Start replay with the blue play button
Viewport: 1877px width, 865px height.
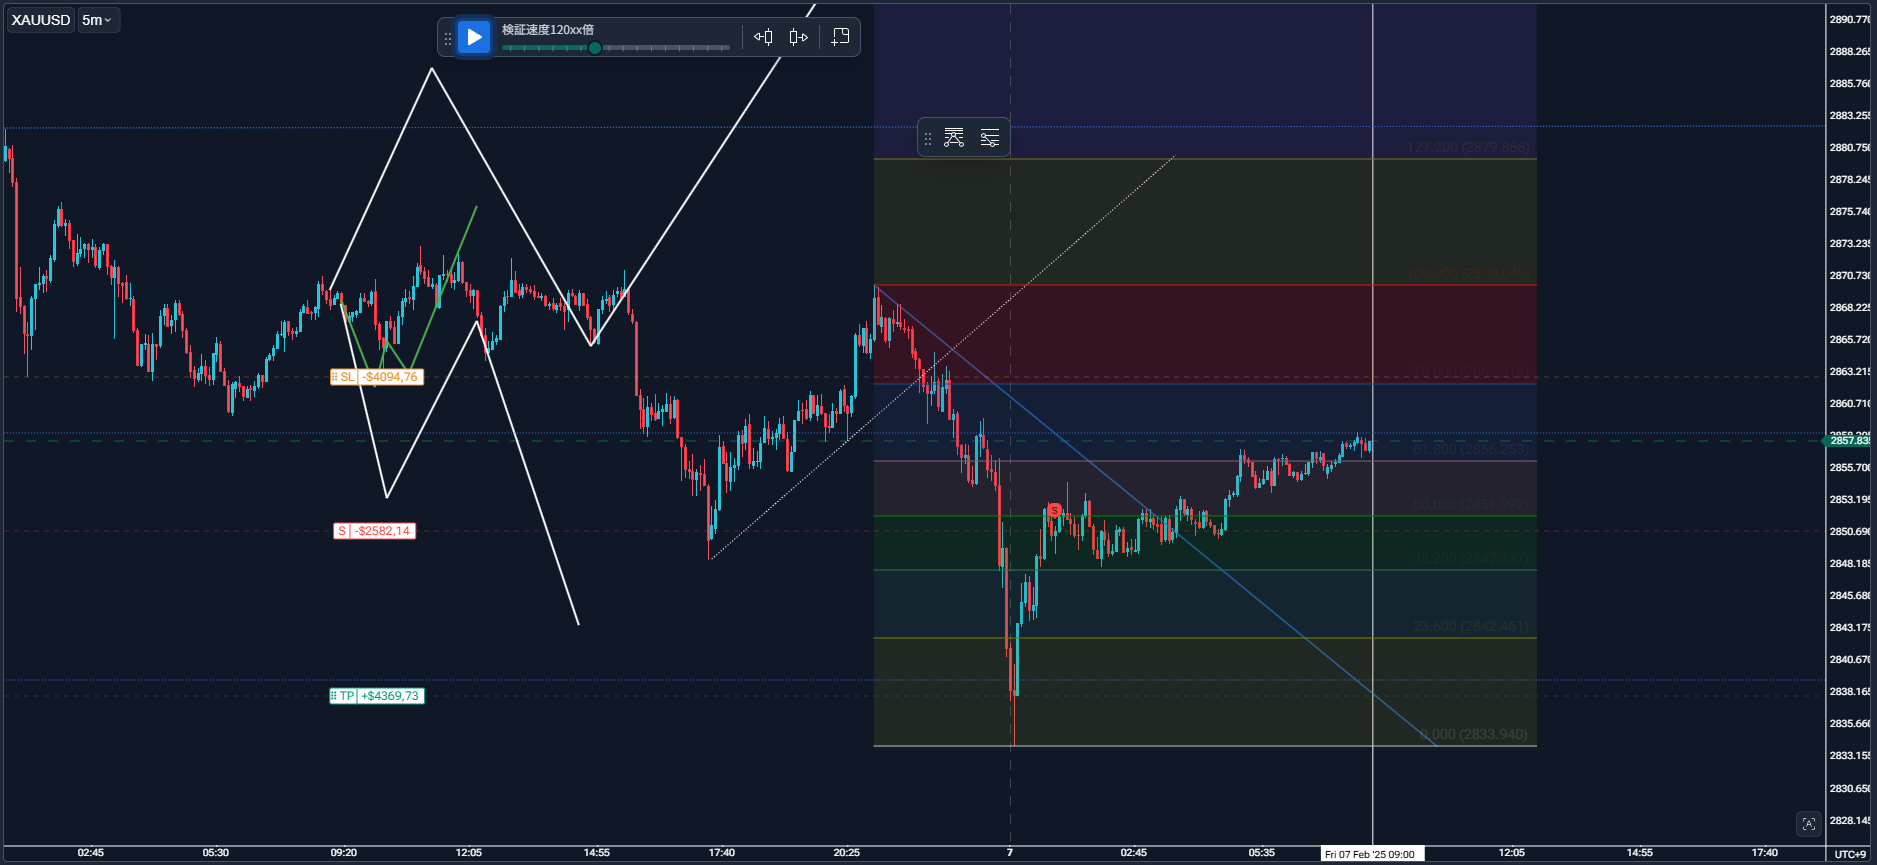[474, 37]
